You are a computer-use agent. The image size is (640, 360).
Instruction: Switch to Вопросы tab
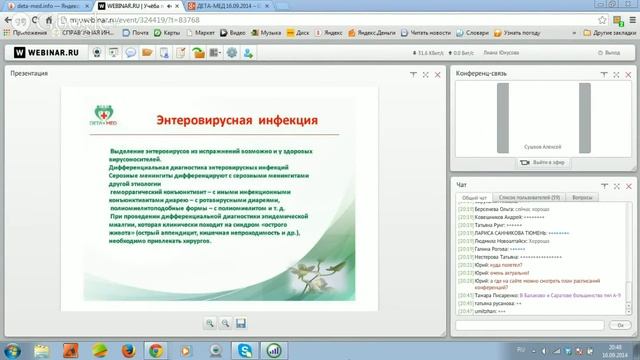pos(582,197)
